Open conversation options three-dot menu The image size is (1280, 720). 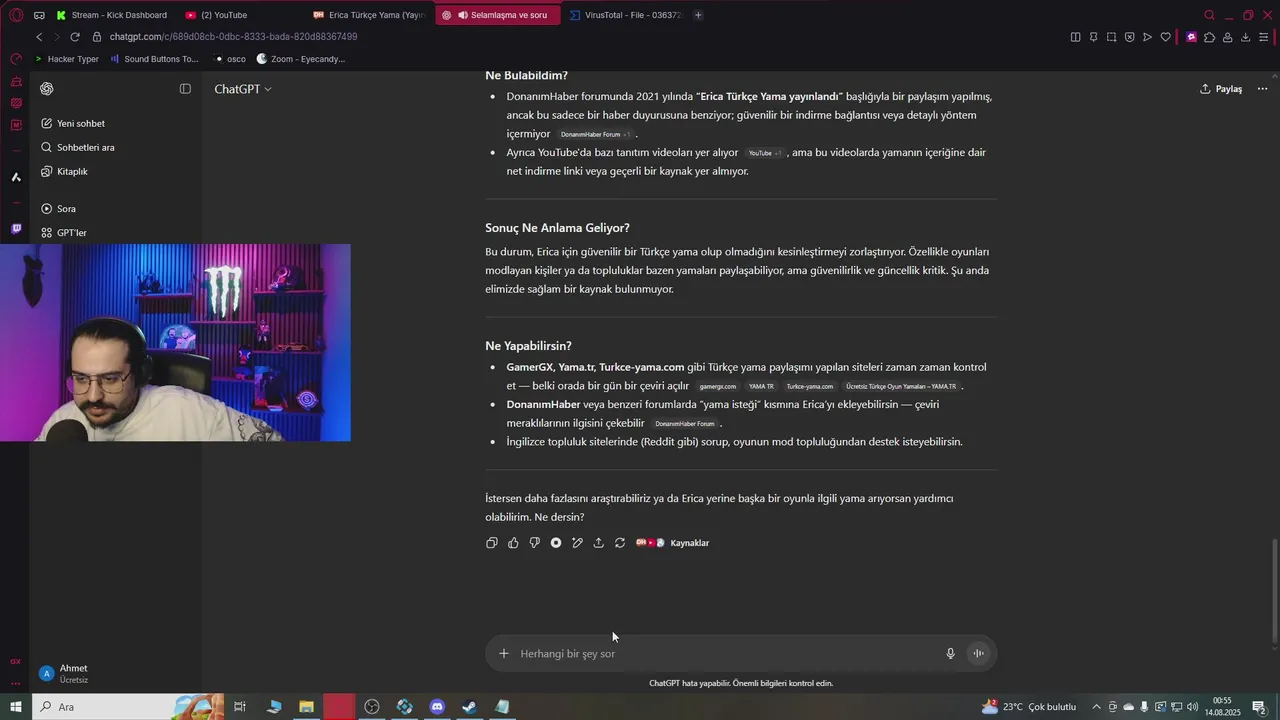[1262, 89]
